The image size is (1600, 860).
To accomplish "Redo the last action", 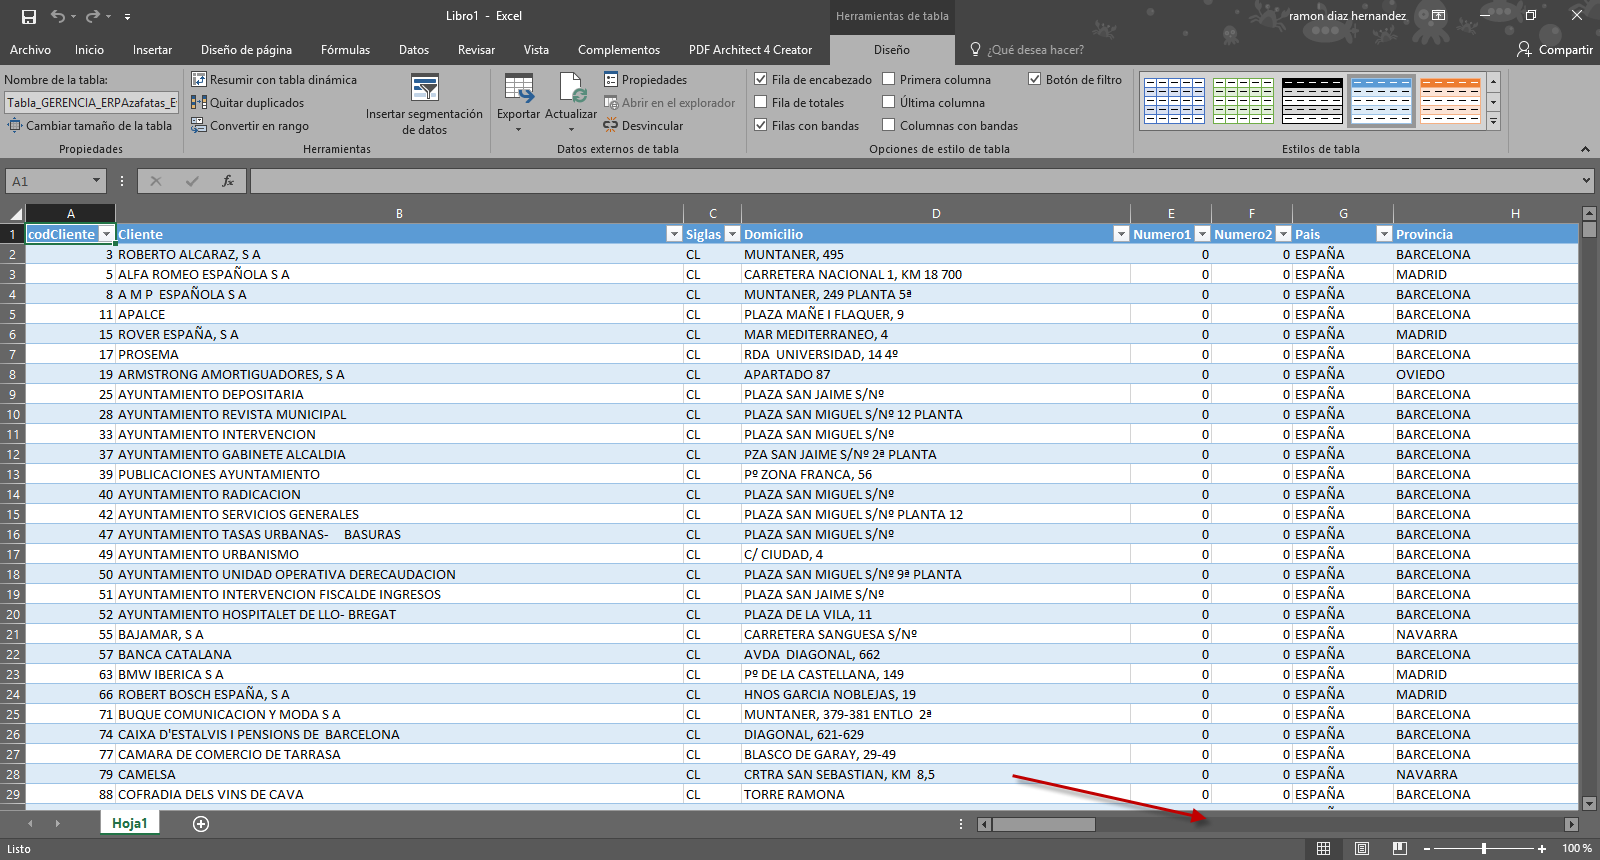I will click(x=92, y=16).
